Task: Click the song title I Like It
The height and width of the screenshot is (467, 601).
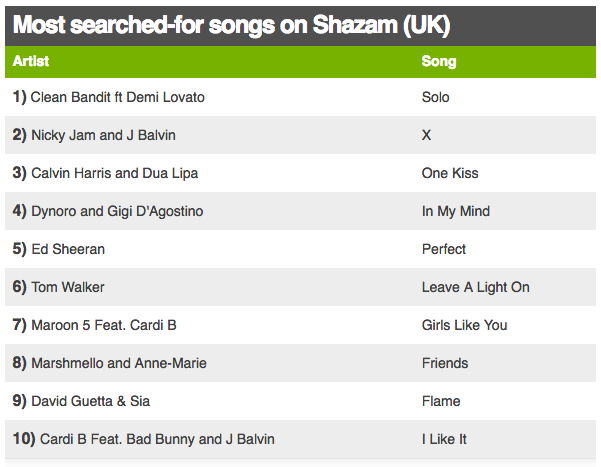Action: (444, 439)
